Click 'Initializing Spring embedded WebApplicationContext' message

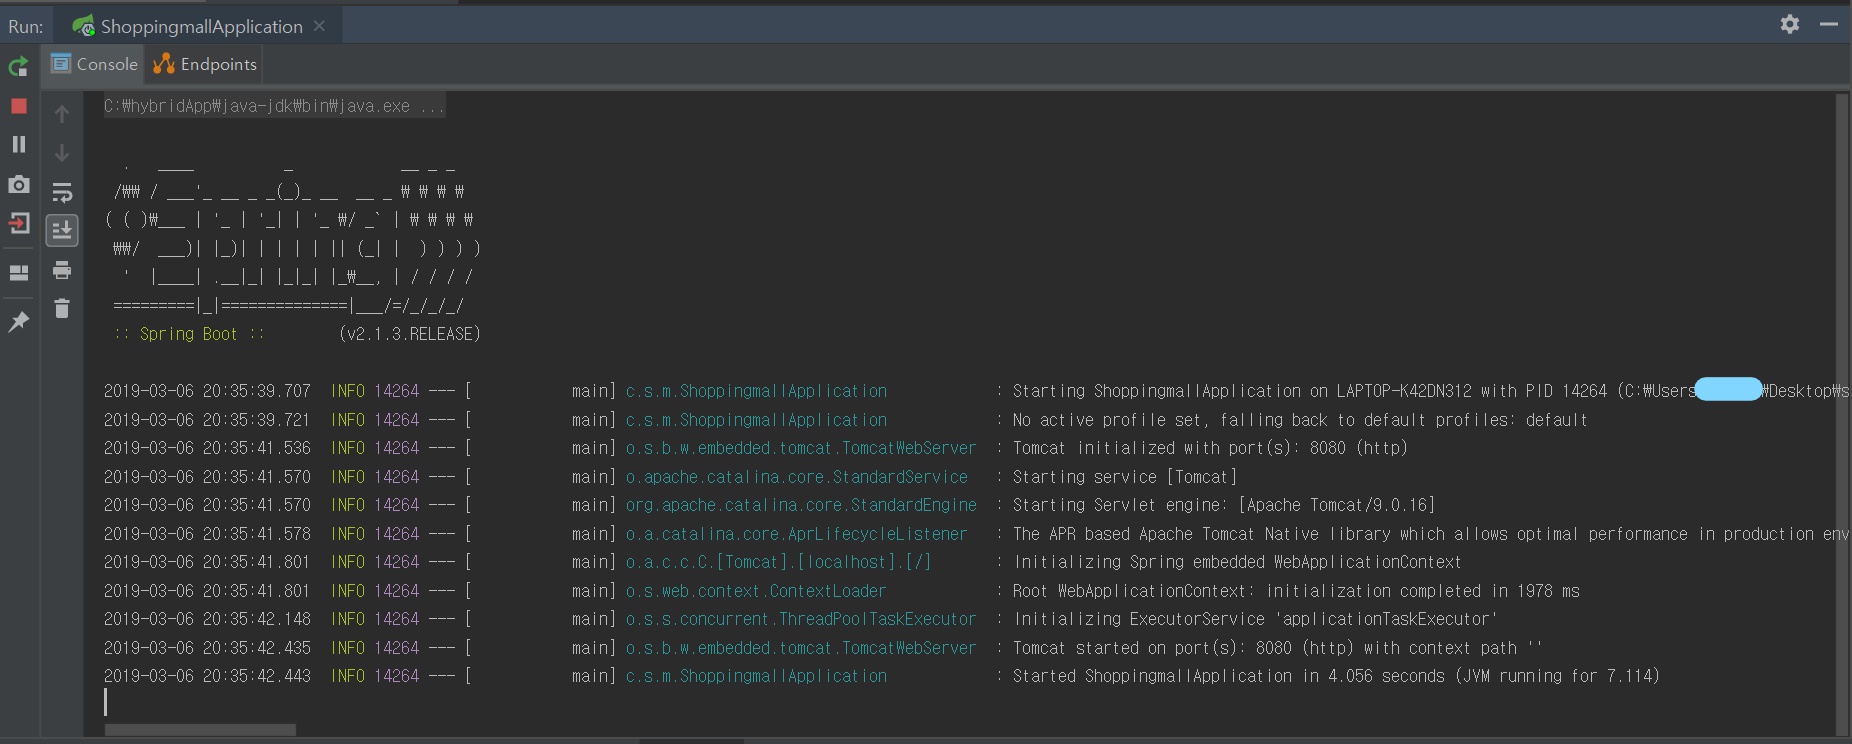tap(1237, 562)
